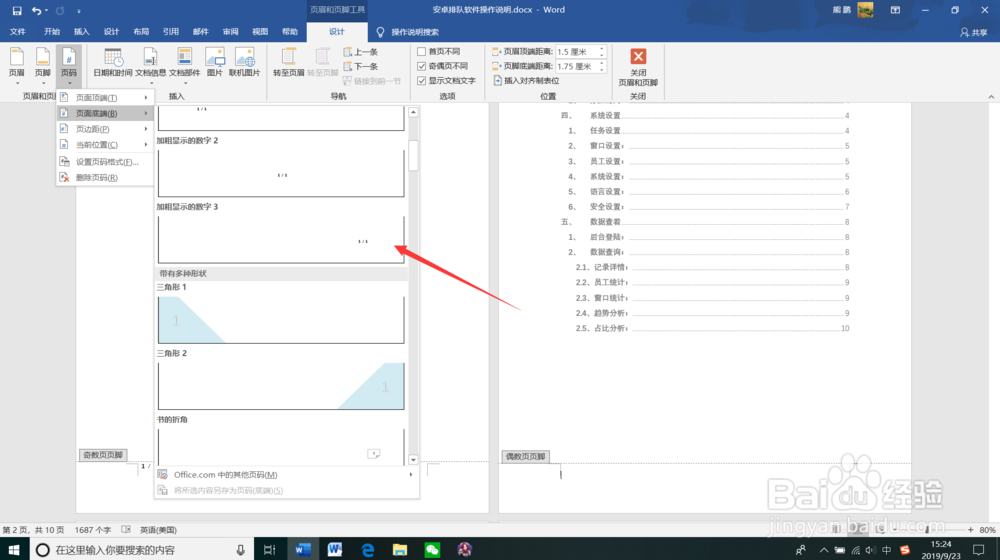Click 第 2 页，共 10 页 indicator
This screenshot has width=1000, height=560.
(x=33, y=530)
